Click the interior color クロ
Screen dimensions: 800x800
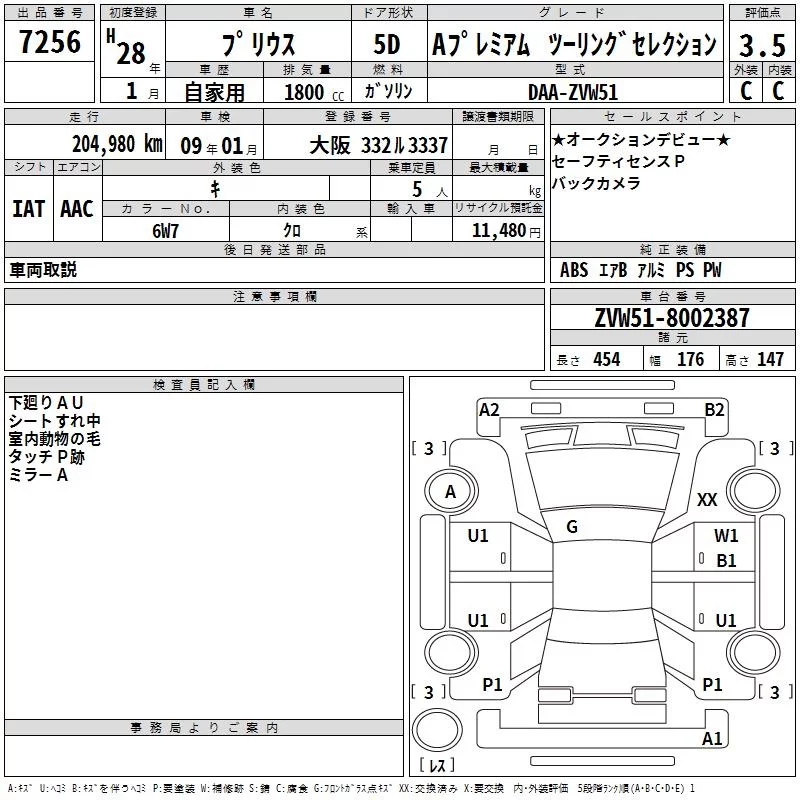click(x=292, y=231)
